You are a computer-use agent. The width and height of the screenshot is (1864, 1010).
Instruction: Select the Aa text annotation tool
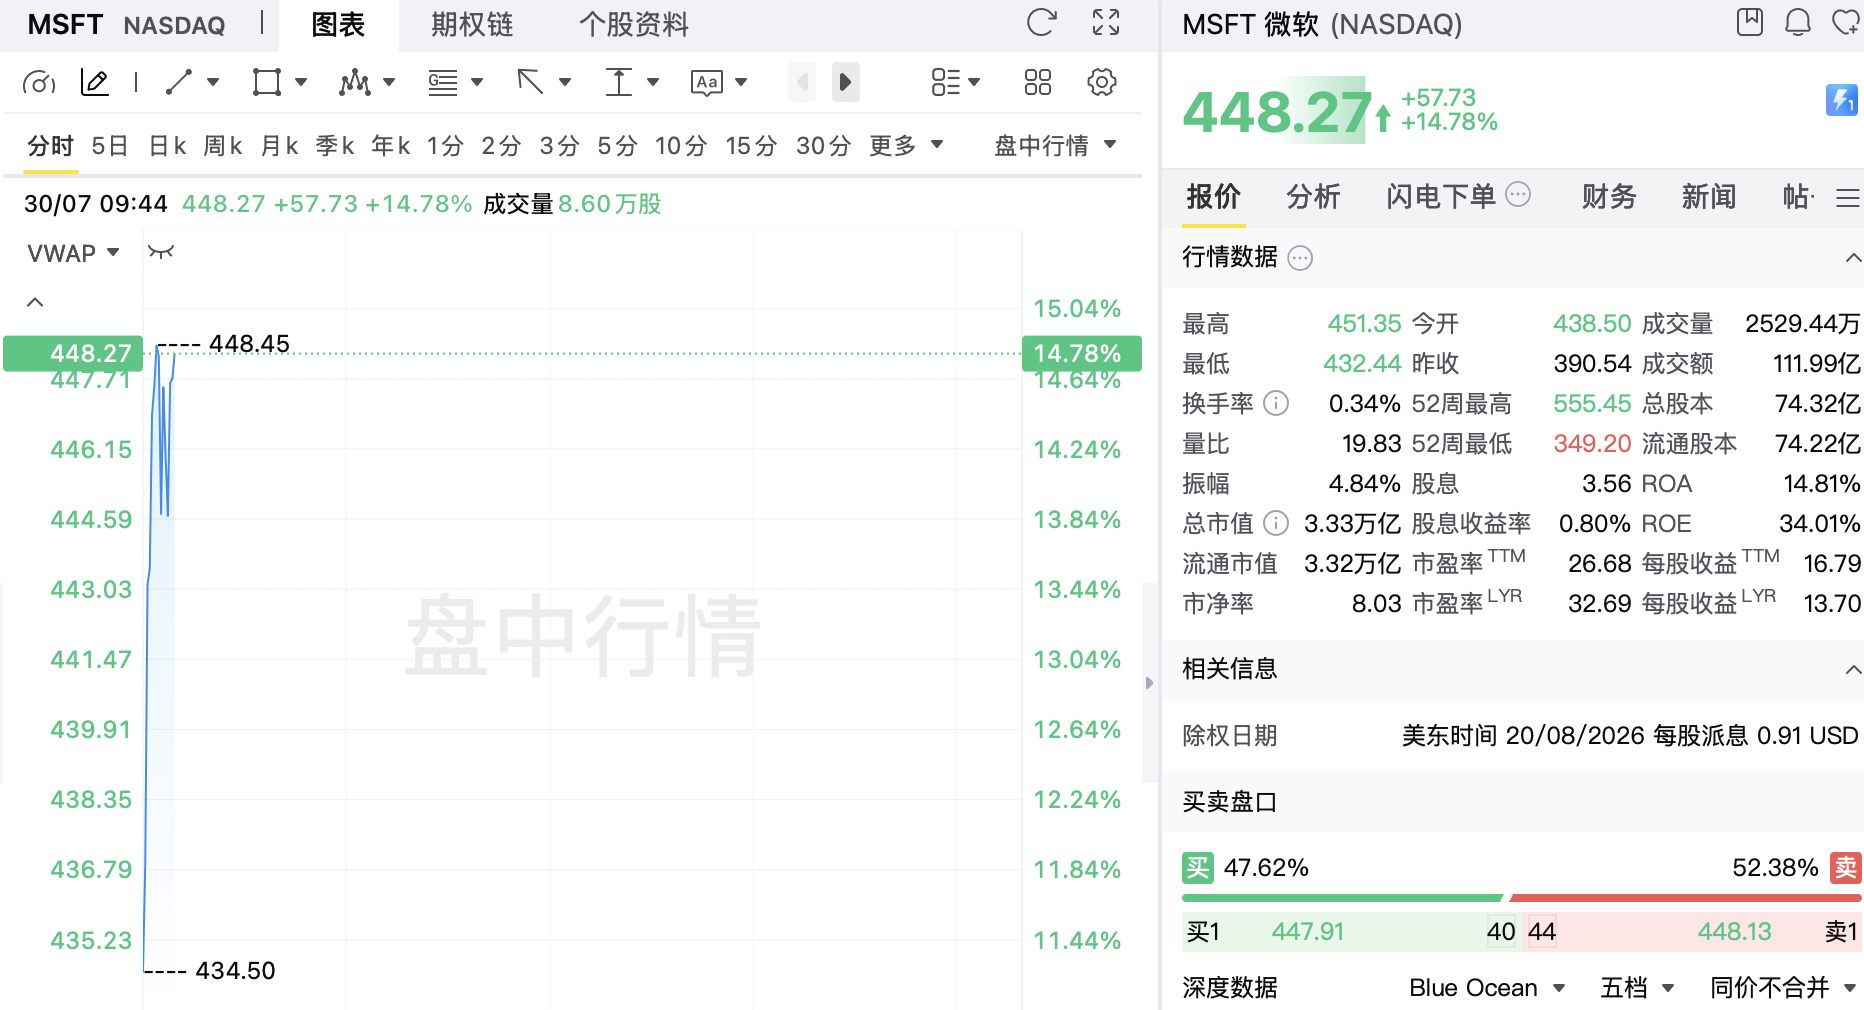point(706,82)
